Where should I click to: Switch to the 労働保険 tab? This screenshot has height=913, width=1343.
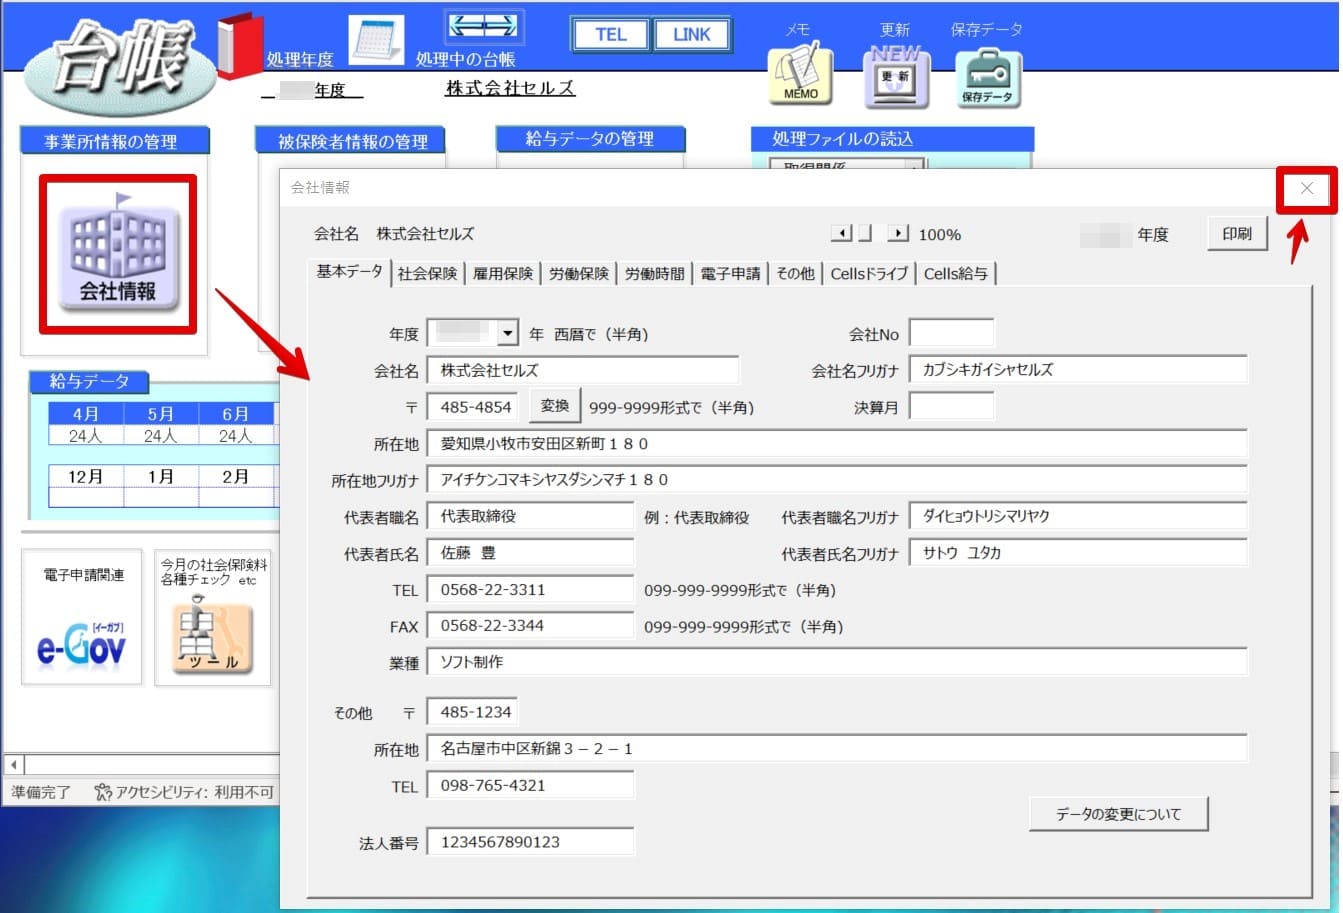(x=578, y=273)
